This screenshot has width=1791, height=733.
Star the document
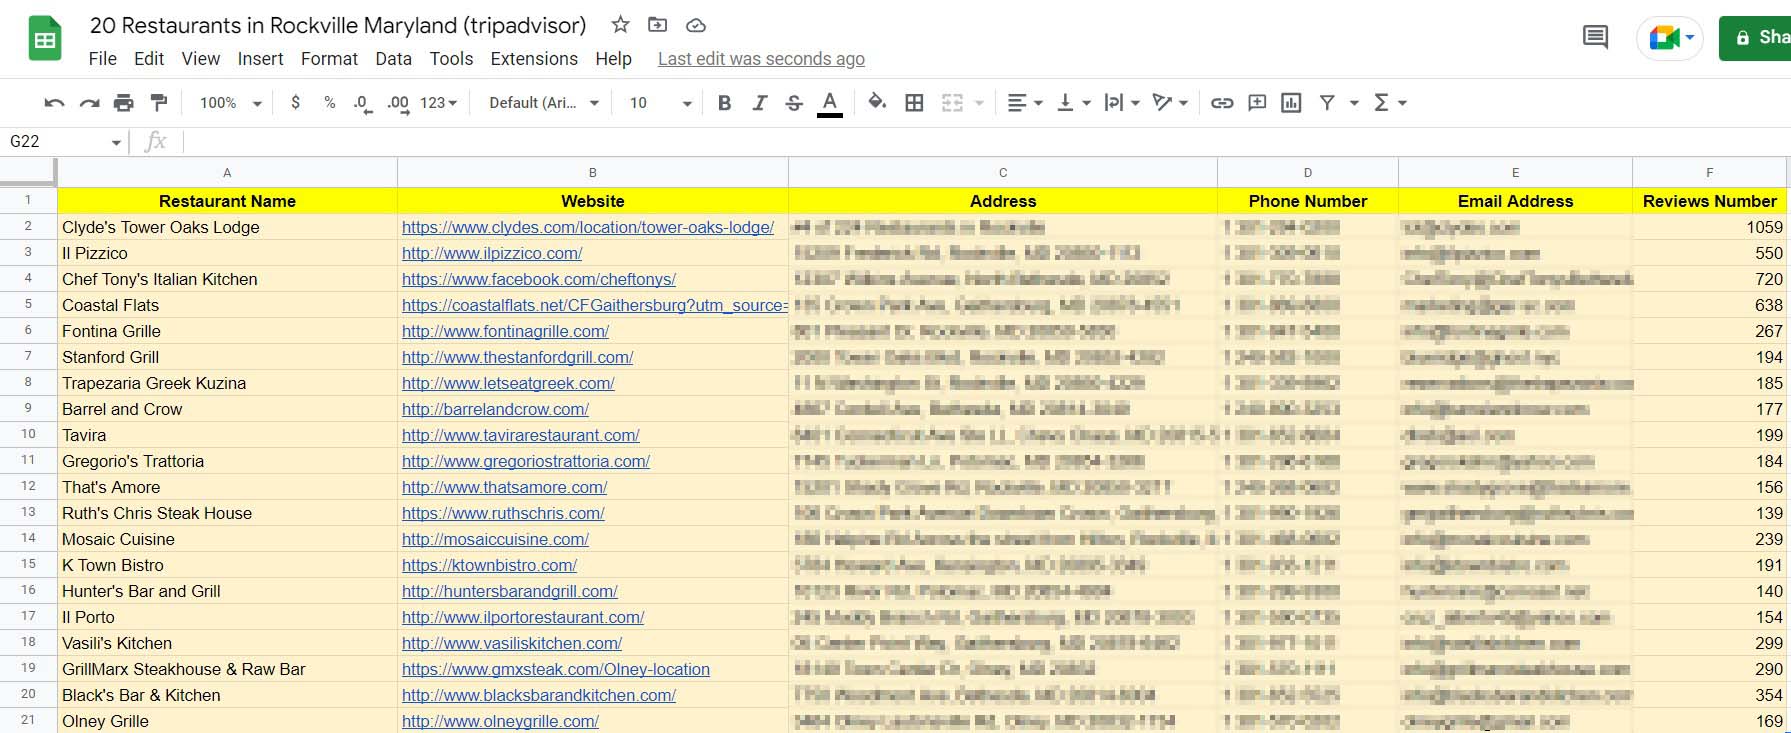click(x=620, y=25)
